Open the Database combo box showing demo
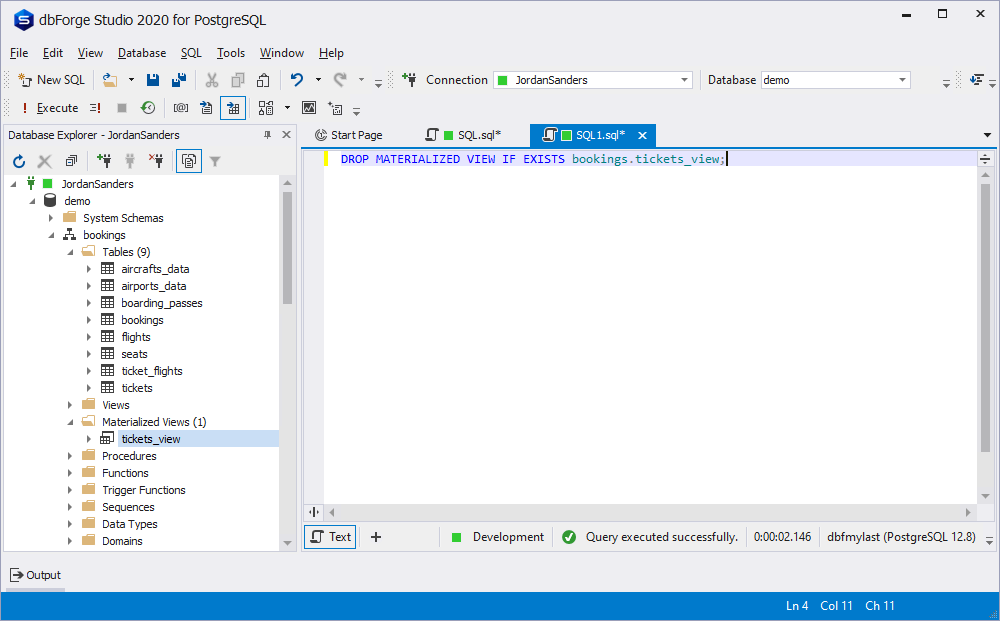1000x621 pixels. point(835,80)
